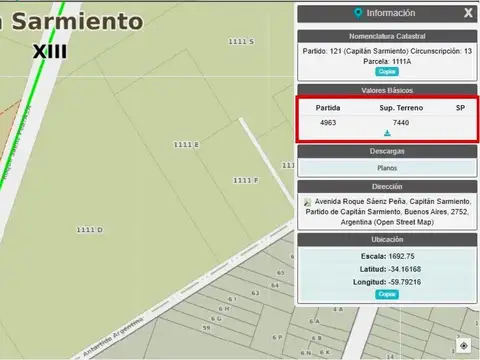
Task: Select parcel label 1111 S on the map
Action: coord(241,42)
